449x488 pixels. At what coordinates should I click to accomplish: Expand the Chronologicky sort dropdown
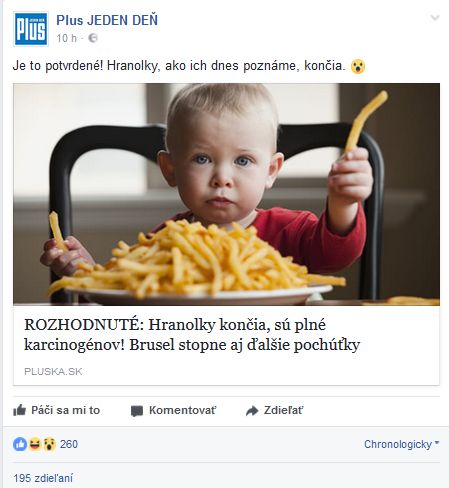point(401,444)
